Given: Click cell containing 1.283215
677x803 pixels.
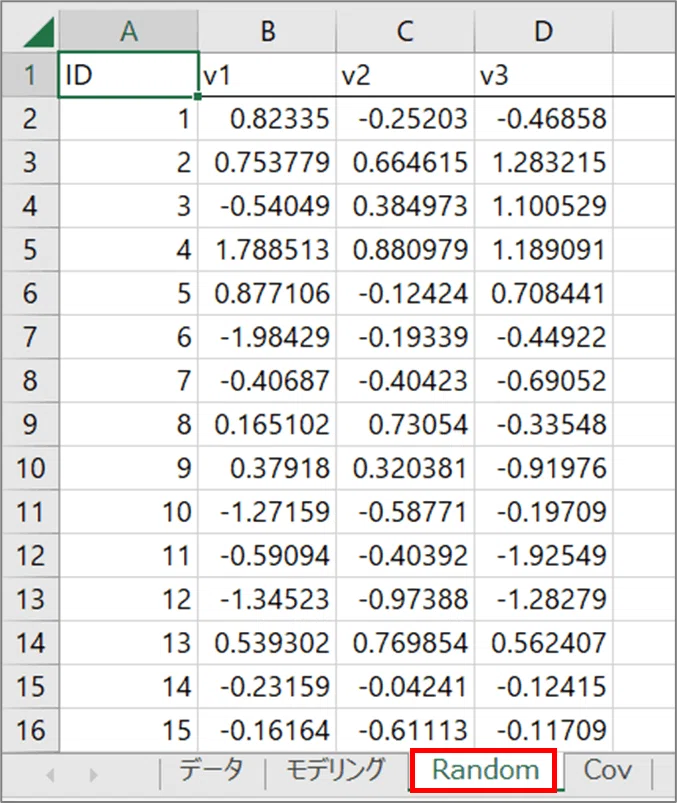Looking at the screenshot, I should pos(544,162).
